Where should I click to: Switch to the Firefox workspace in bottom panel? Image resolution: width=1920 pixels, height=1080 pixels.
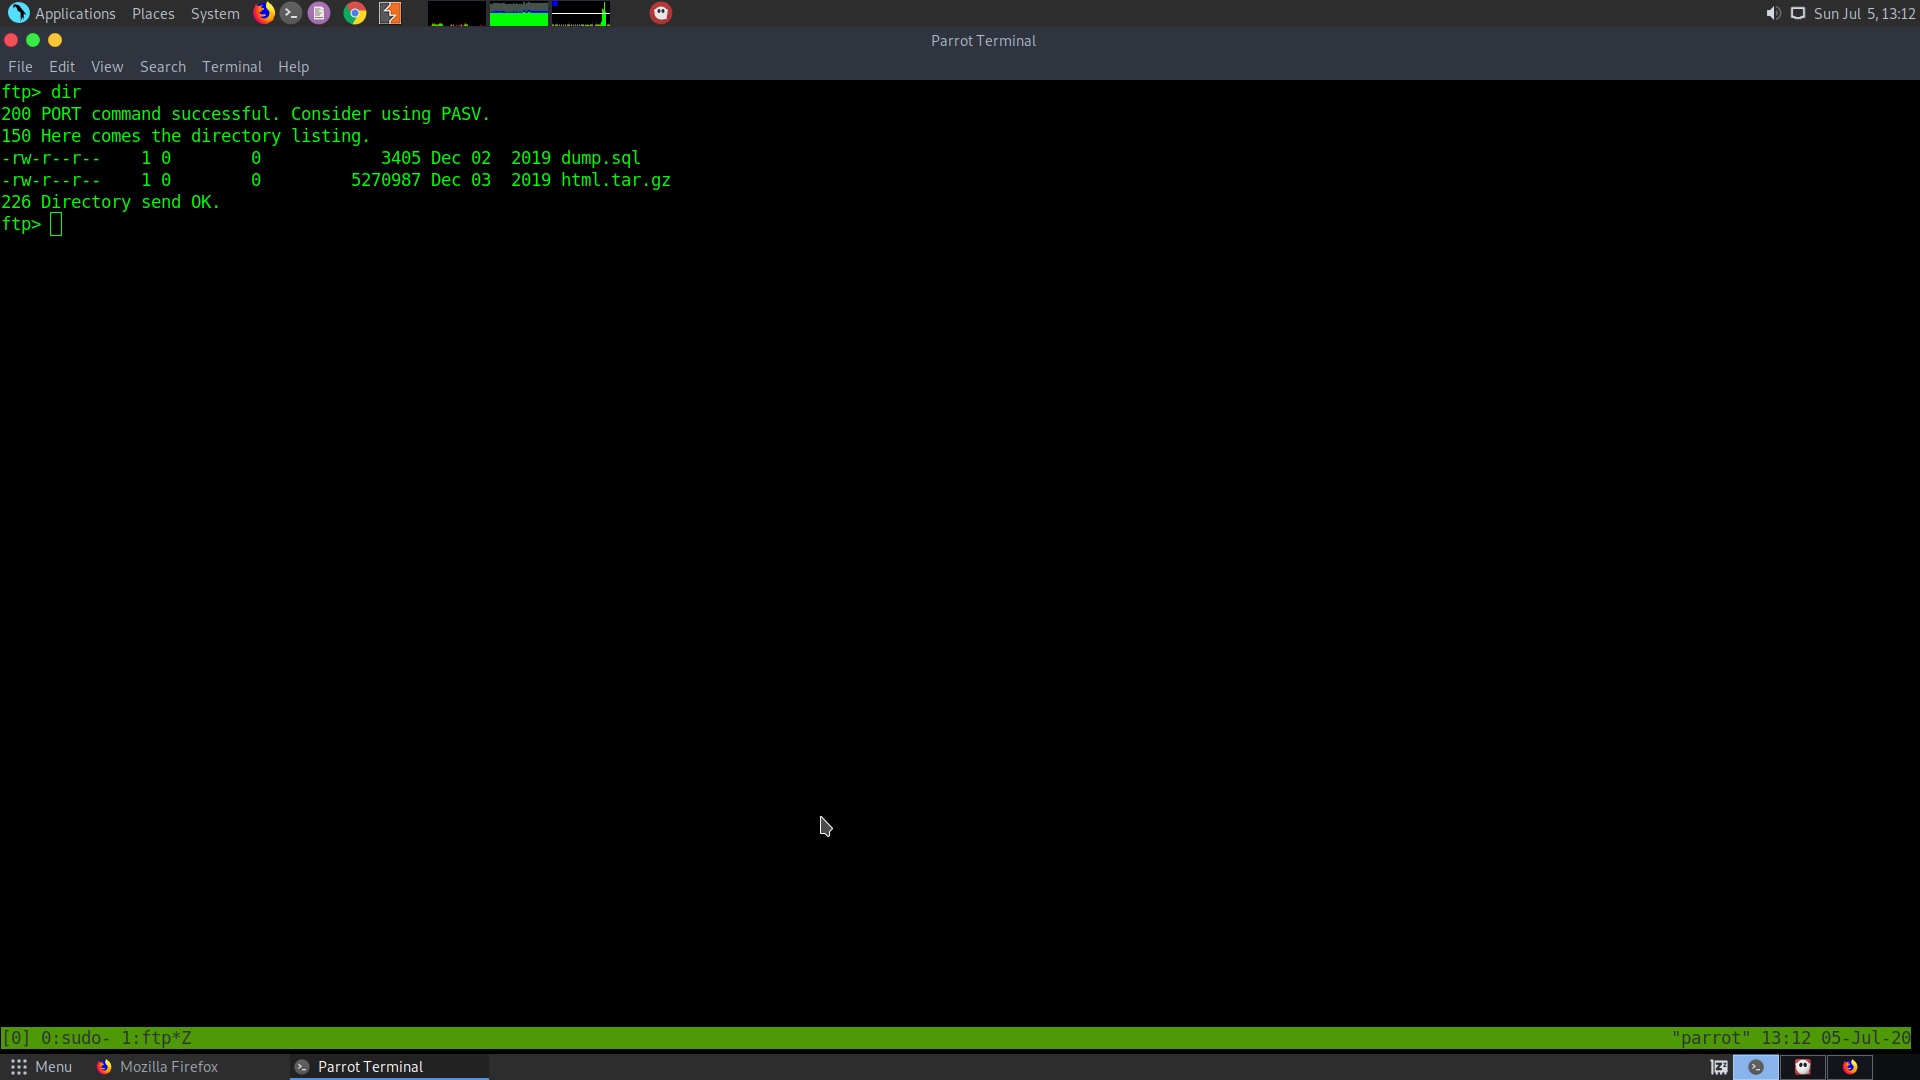1850,1067
